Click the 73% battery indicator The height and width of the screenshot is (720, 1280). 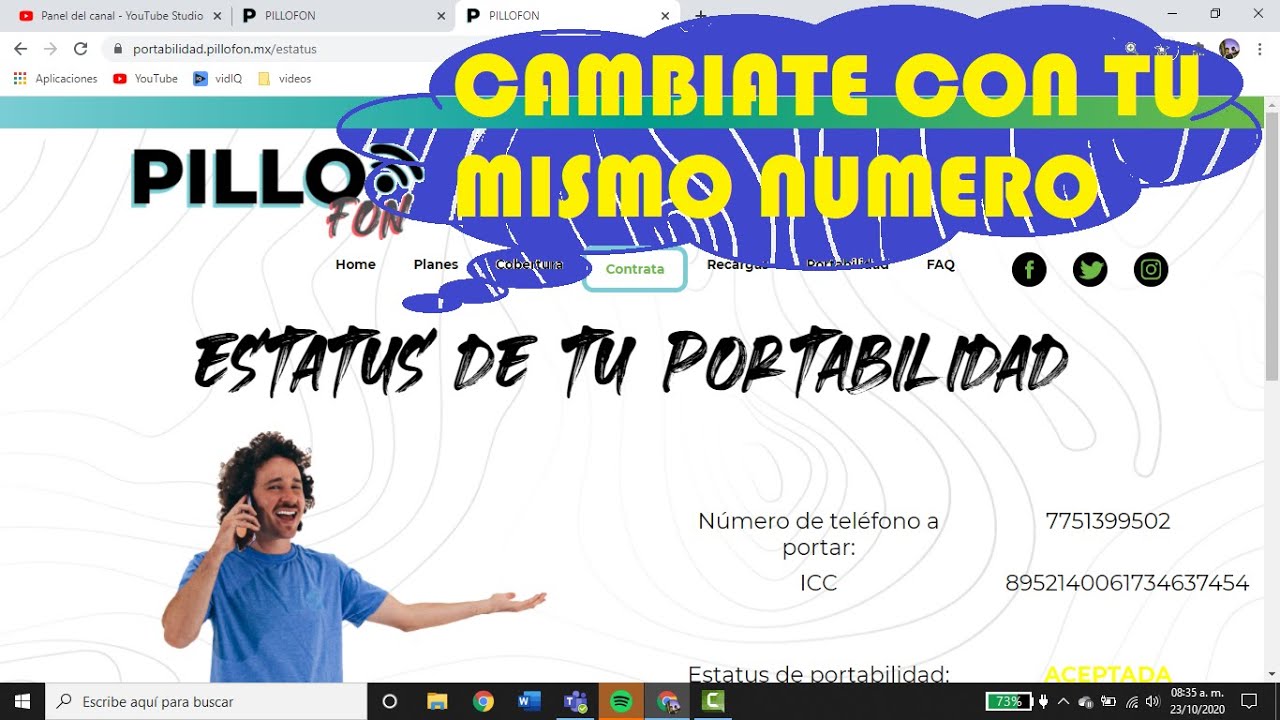click(1009, 701)
